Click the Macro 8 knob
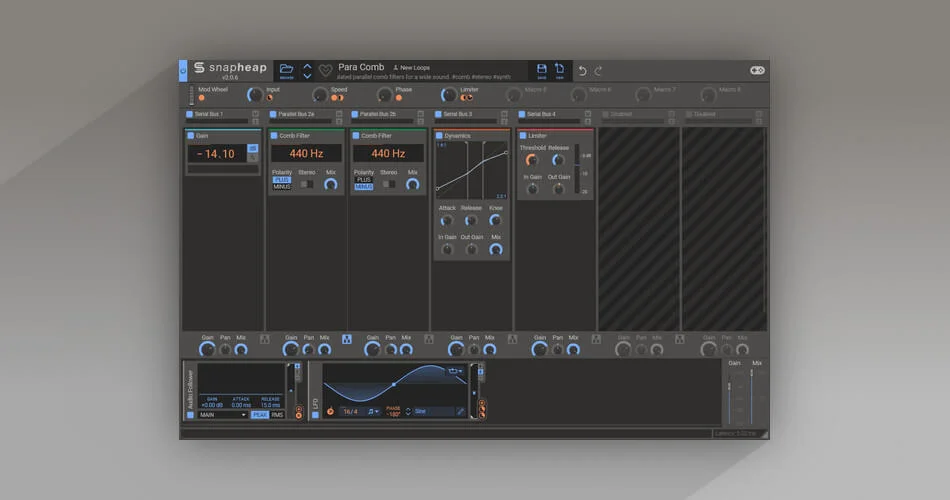This screenshot has height=500, width=950. click(x=708, y=95)
